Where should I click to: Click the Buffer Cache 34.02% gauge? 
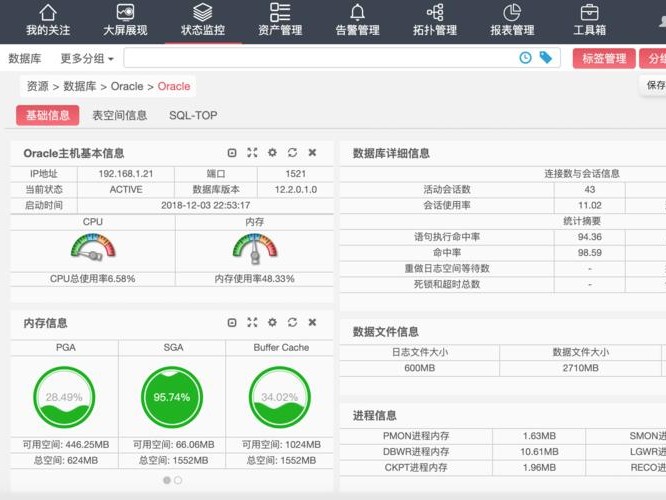(280, 397)
